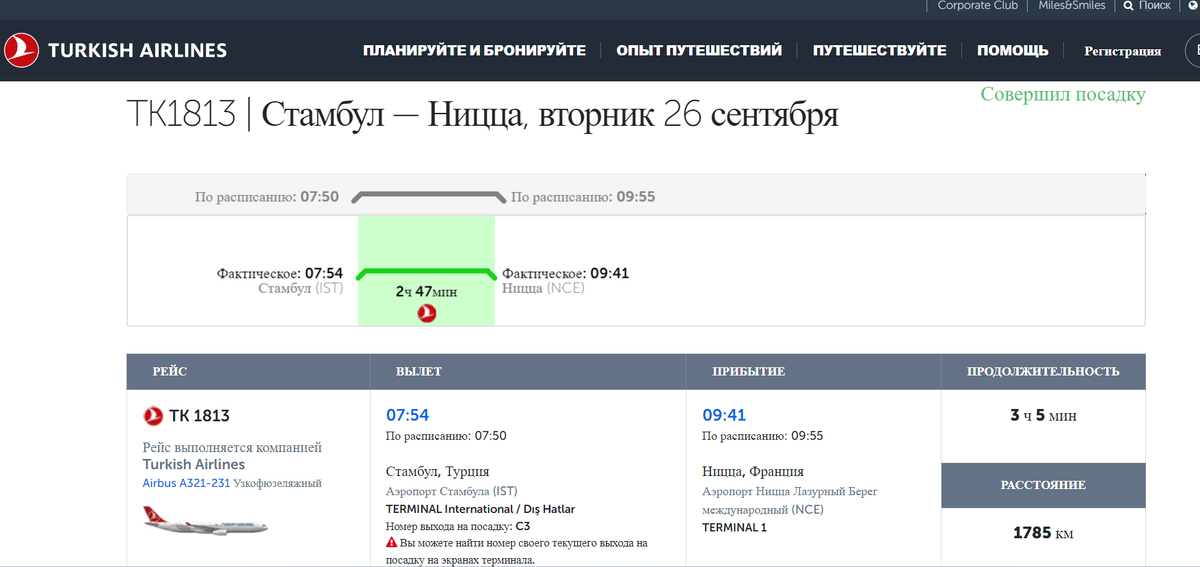Click 'Ницца, Франция' arrival city
The height and width of the screenshot is (567, 1200).
click(x=753, y=471)
